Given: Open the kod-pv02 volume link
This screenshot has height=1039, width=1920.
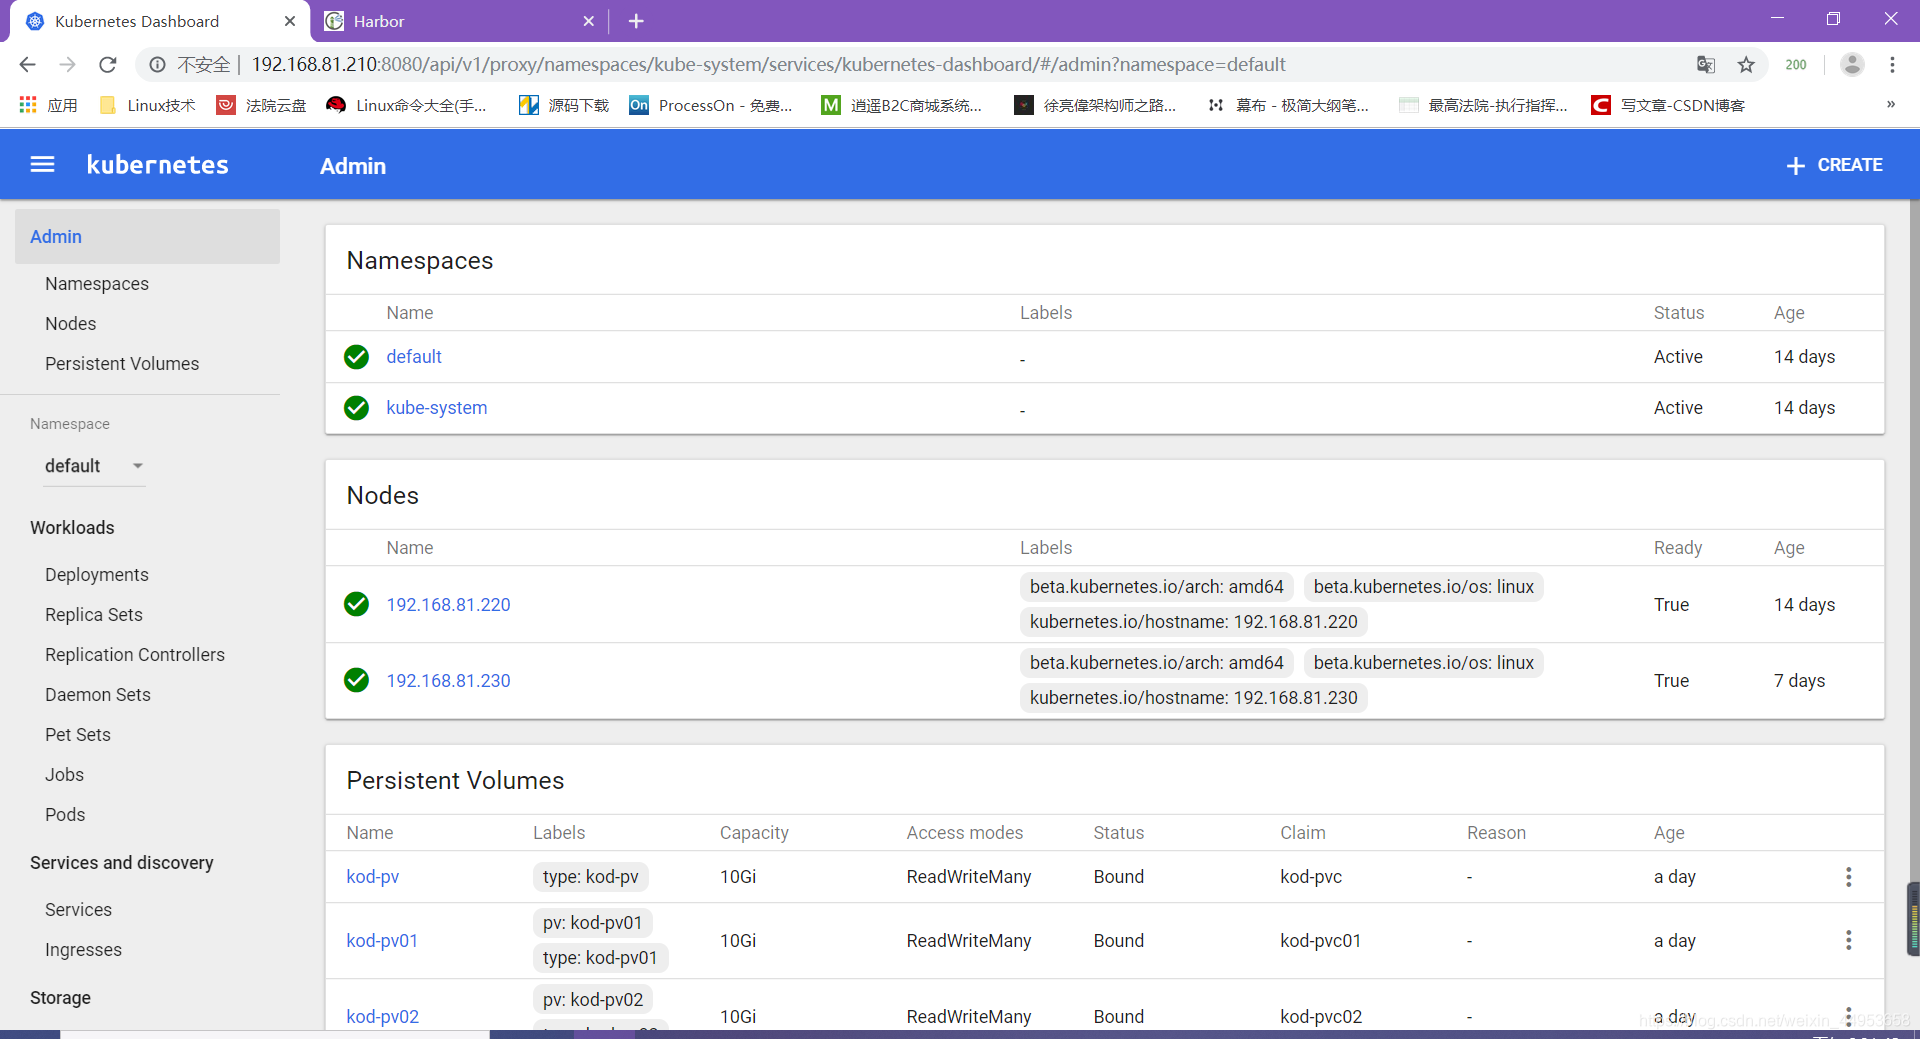Looking at the screenshot, I should click(383, 1017).
